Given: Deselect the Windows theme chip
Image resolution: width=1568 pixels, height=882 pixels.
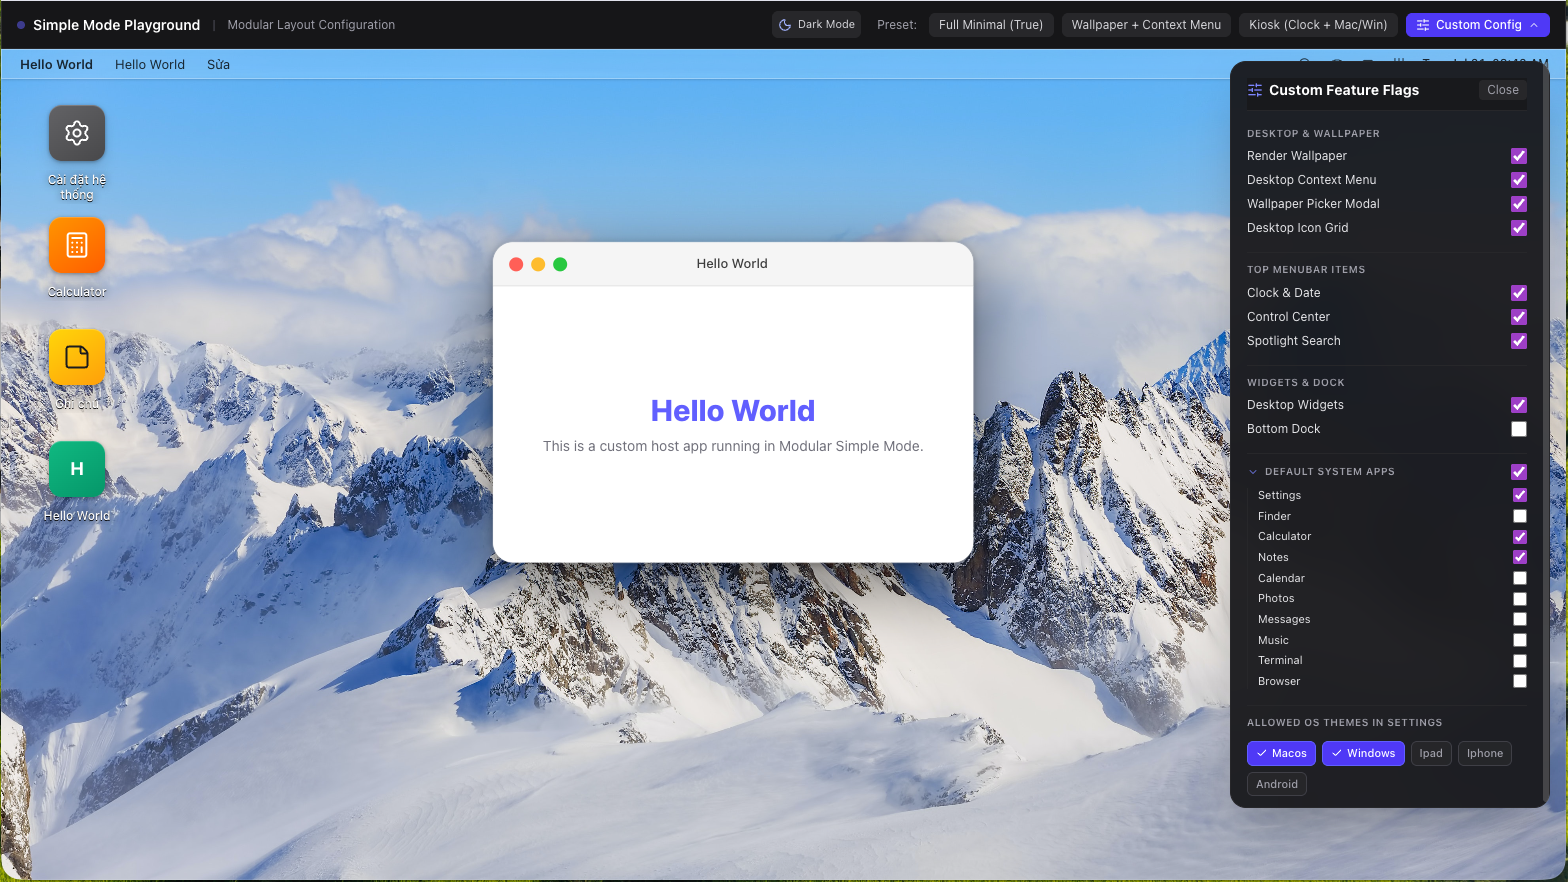Looking at the screenshot, I should (1363, 754).
